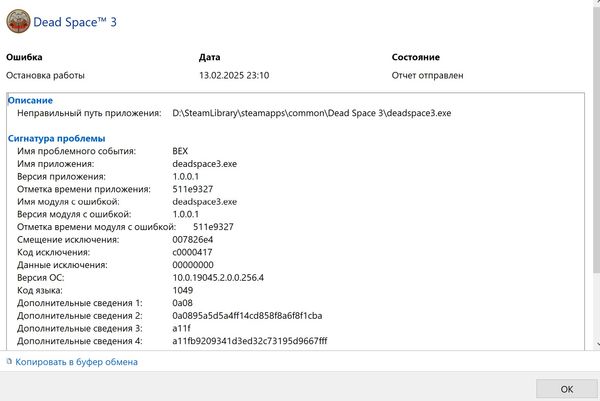Click exception code value c0000417
The width and height of the screenshot is (600, 401).
click(x=192, y=252)
